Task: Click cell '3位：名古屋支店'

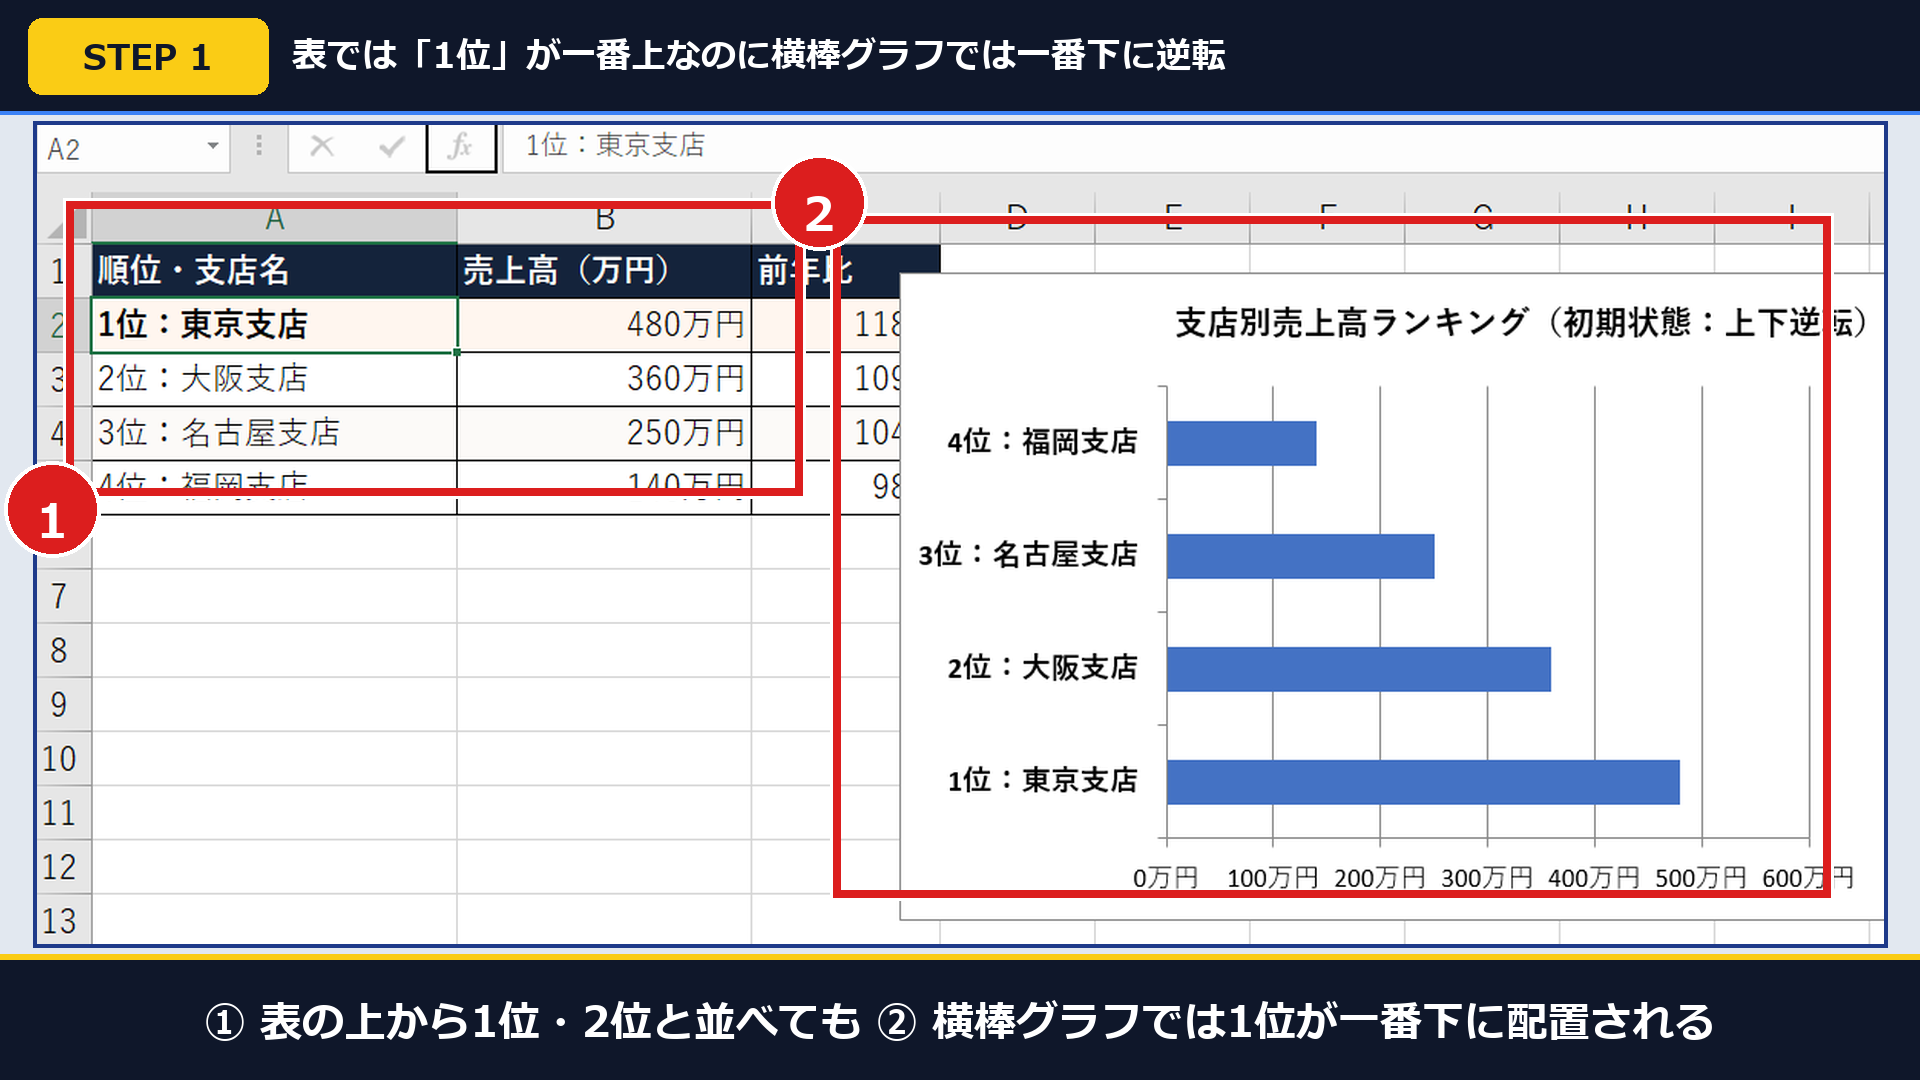Action: (274, 432)
